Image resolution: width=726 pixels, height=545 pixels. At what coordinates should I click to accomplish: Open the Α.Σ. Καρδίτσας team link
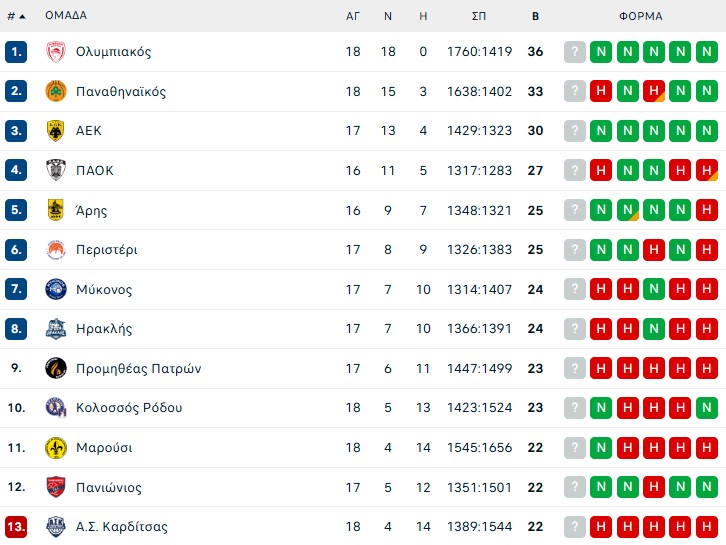click(122, 527)
